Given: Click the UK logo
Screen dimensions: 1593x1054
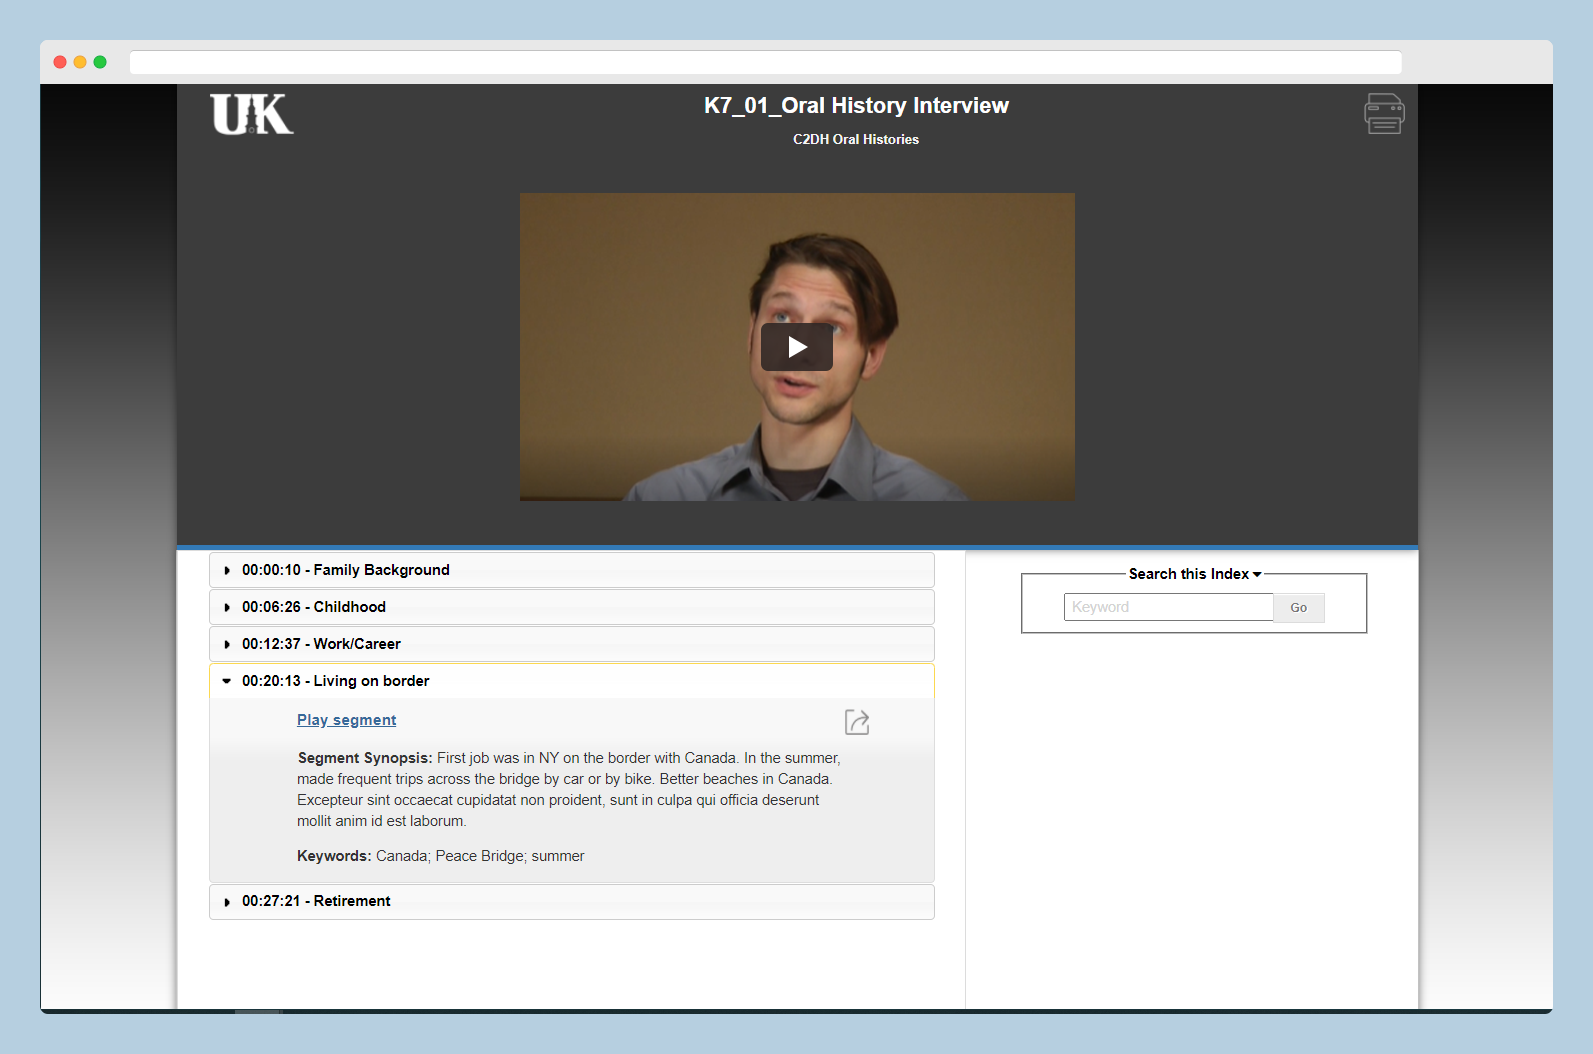Looking at the screenshot, I should tap(252, 114).
